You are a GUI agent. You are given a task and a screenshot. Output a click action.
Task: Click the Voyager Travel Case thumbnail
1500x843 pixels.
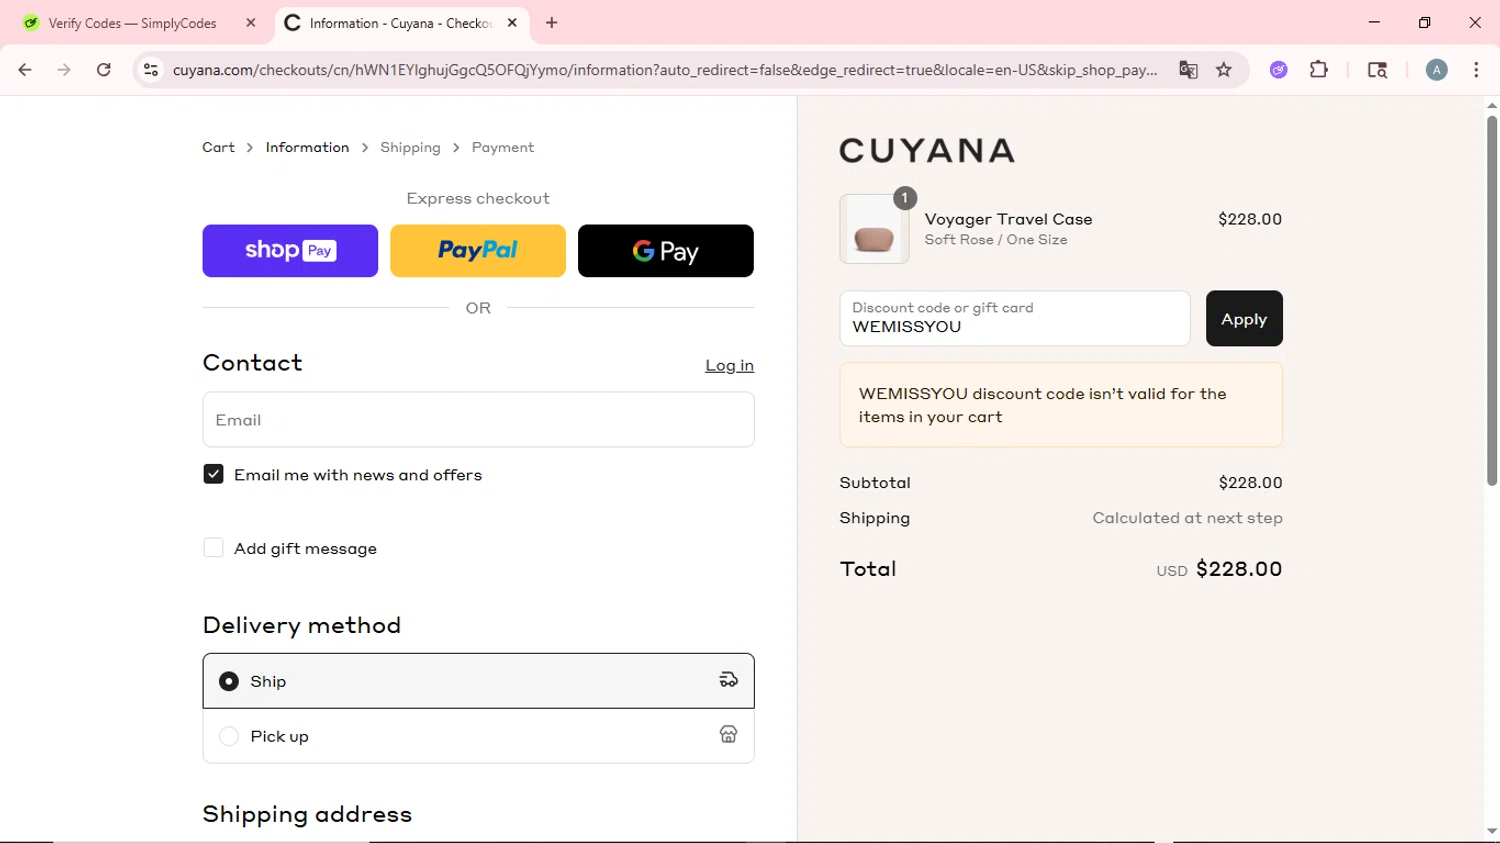tap(874, 229)
